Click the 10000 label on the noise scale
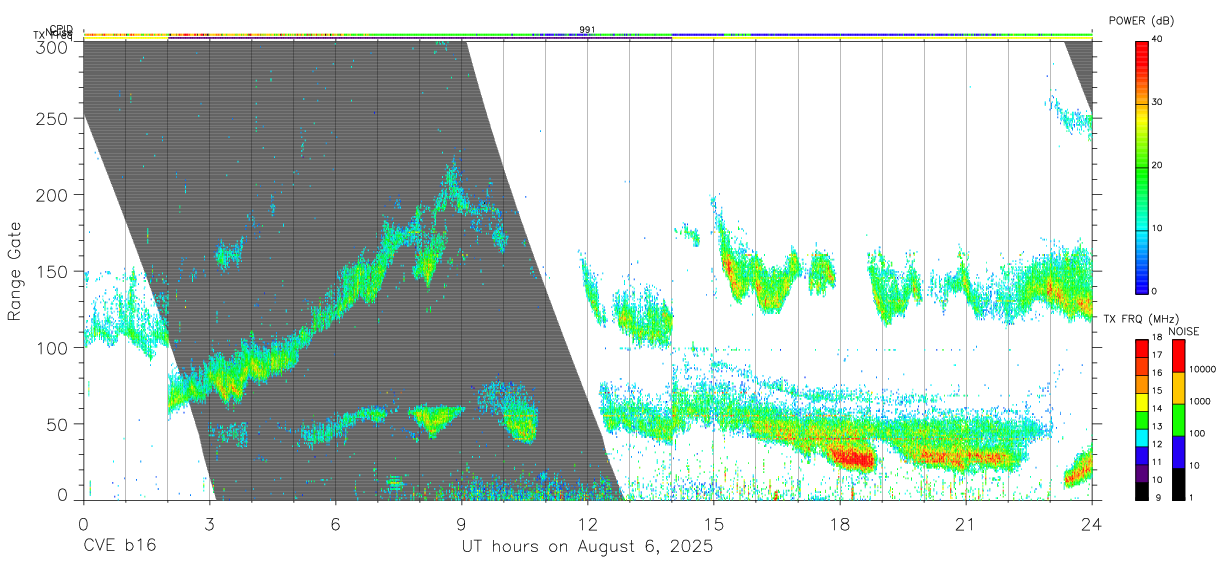Image resolution: width=1228 pixels, height=567 pixels. click(x=1203, y=369)
